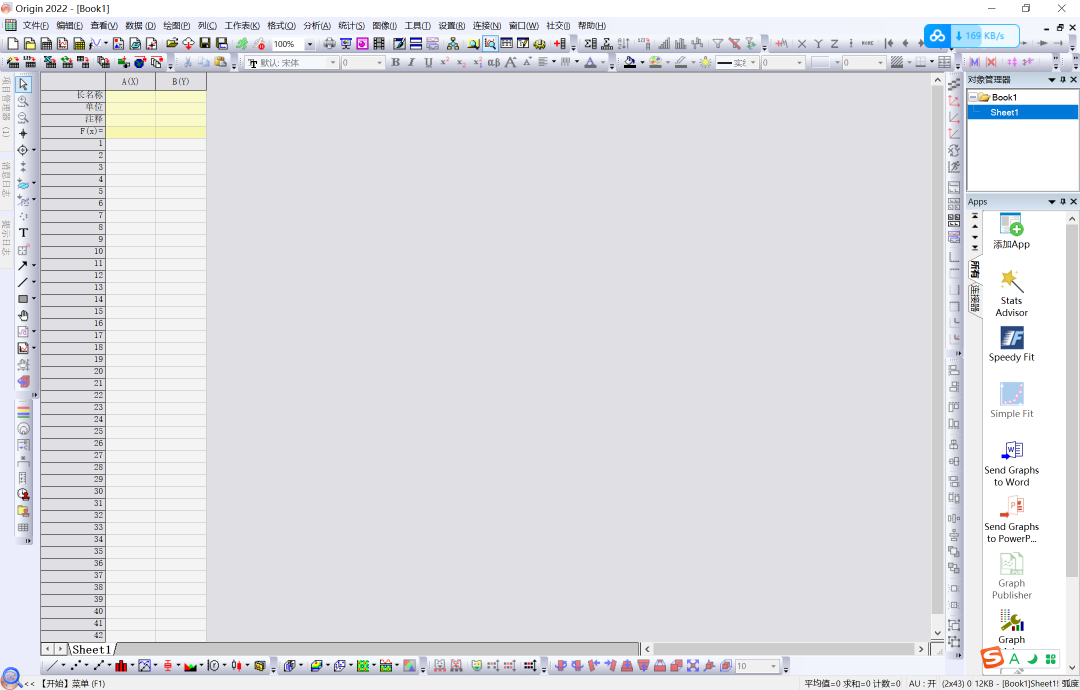
Task: Open the Simple Fit app
Action: coord(1011,401)
